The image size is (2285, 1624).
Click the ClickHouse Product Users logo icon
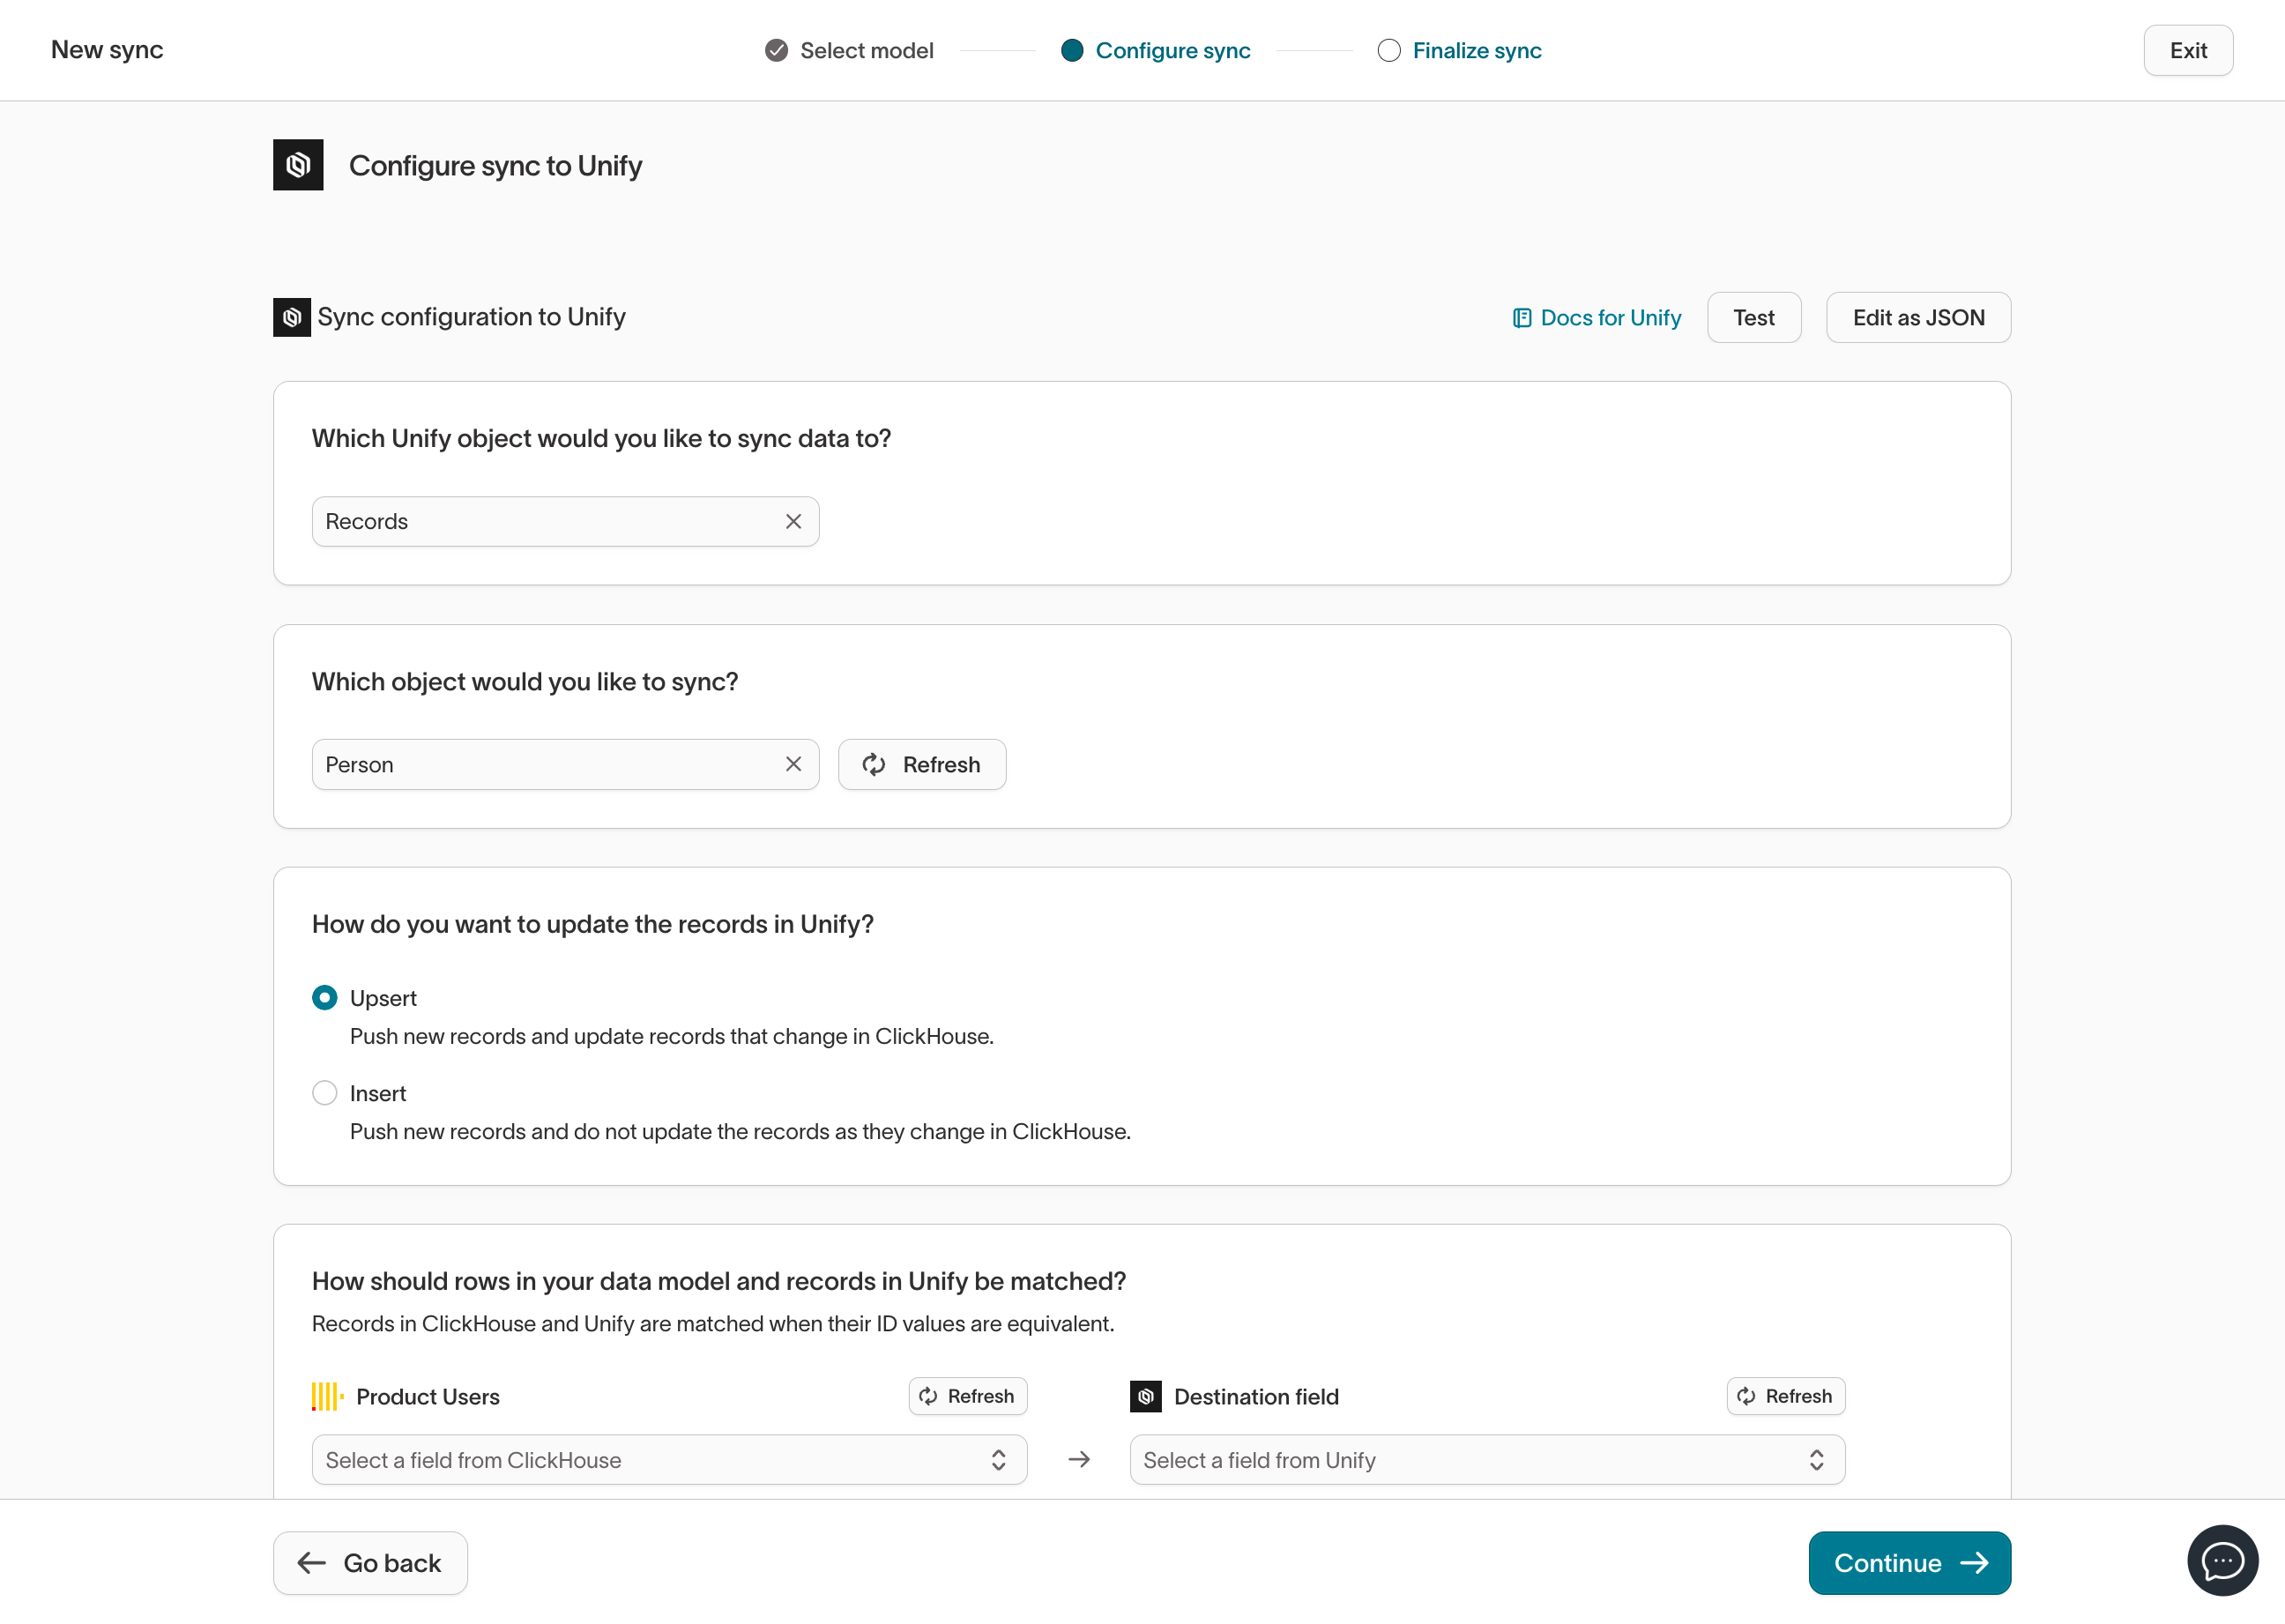(327, 1396)
